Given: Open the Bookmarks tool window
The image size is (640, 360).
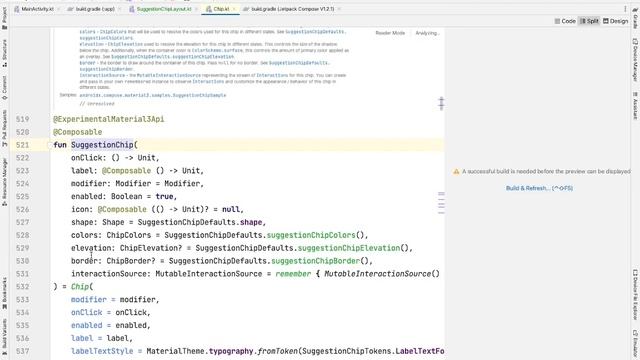Looking at the screenshot, I should coord(4,293).
